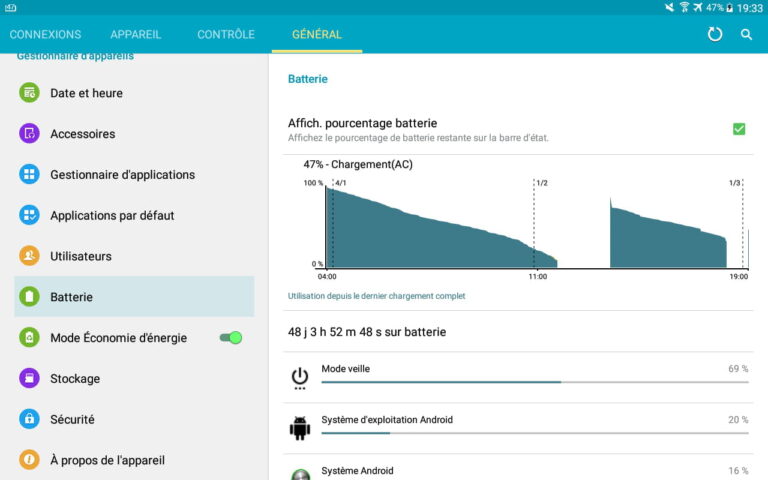This screenshot has height=480, width=768.
Task: Click the À propos de l'appareil info icon
Action: coord(29,460)
